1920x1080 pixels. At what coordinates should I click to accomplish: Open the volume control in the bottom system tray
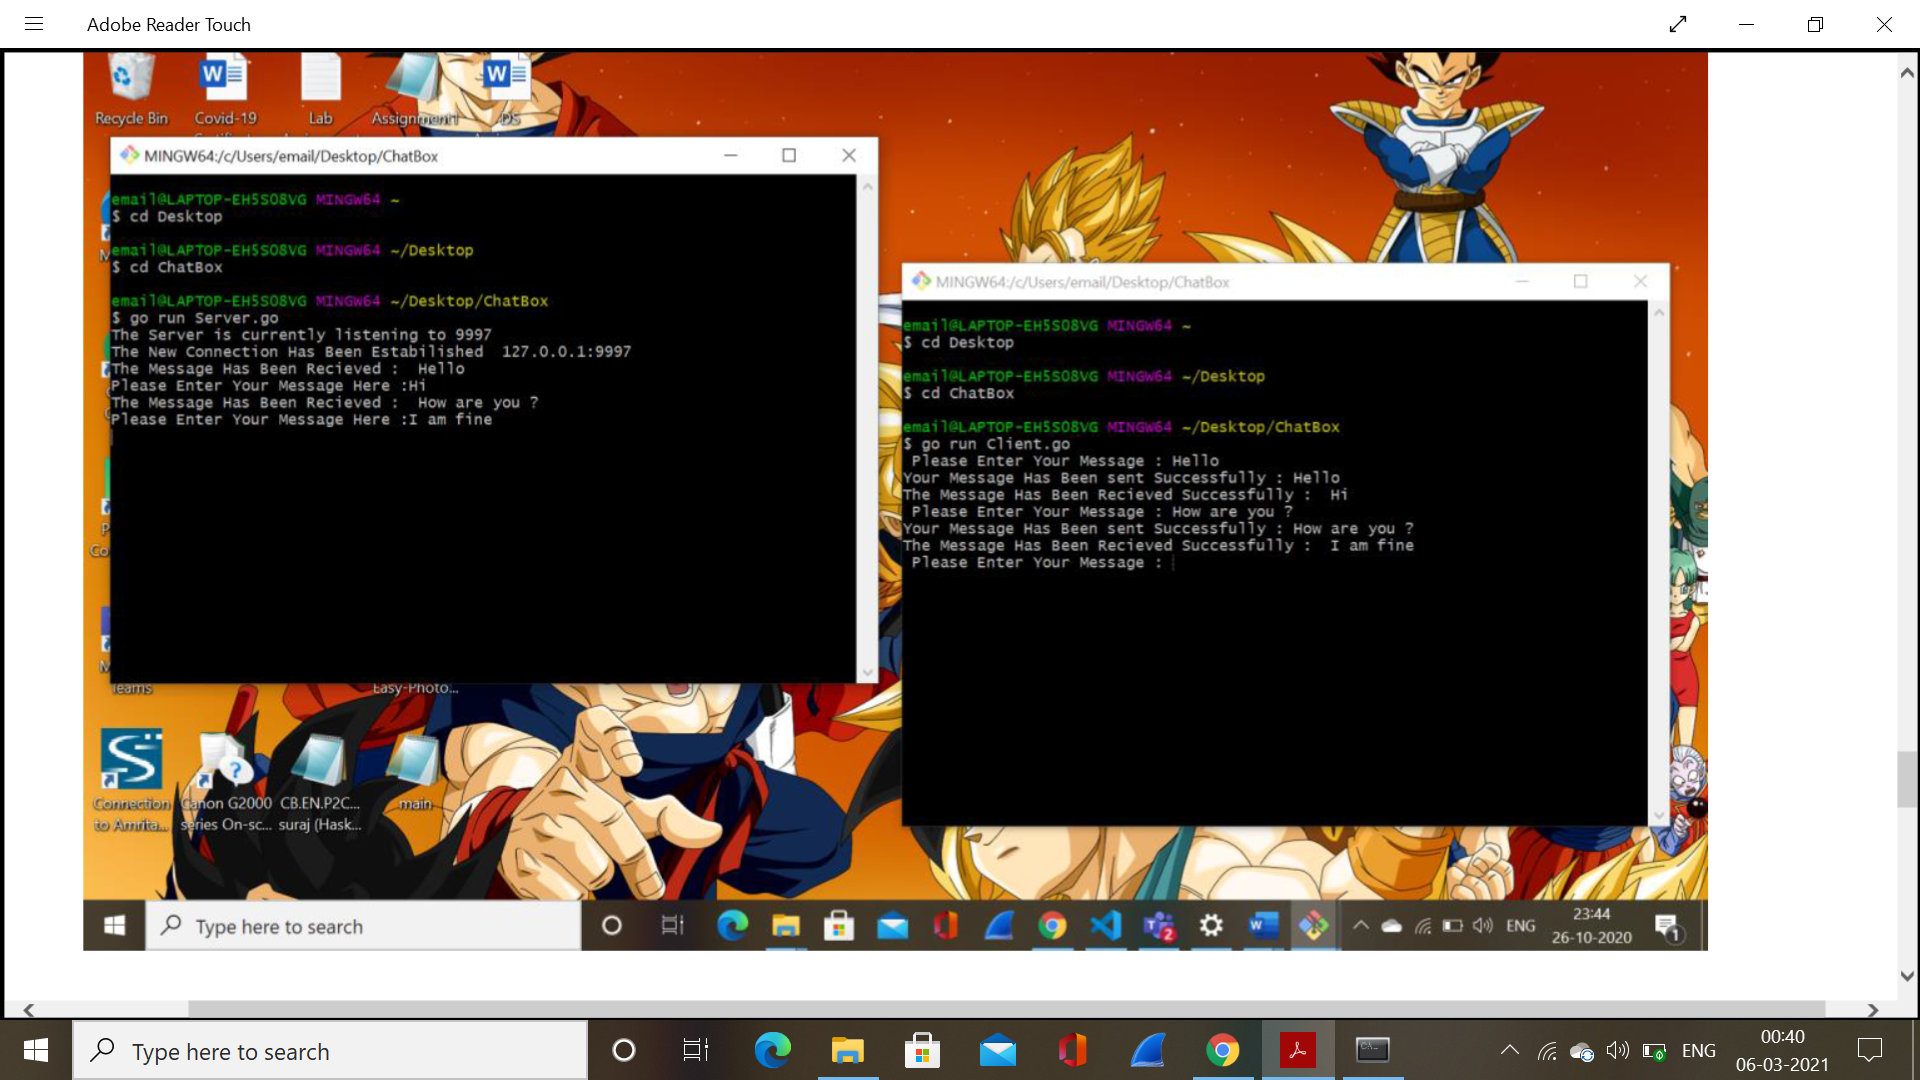(1617, 1051)
